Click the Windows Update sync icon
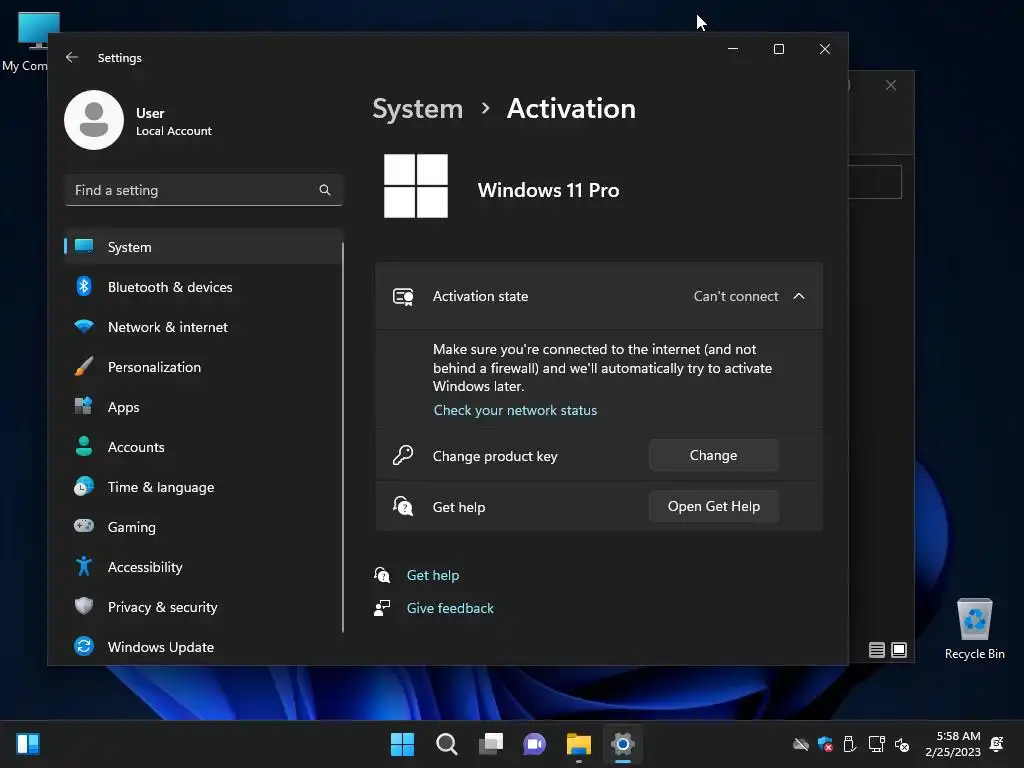This screenshot has height=768, width=1024. tap(84, 646)
